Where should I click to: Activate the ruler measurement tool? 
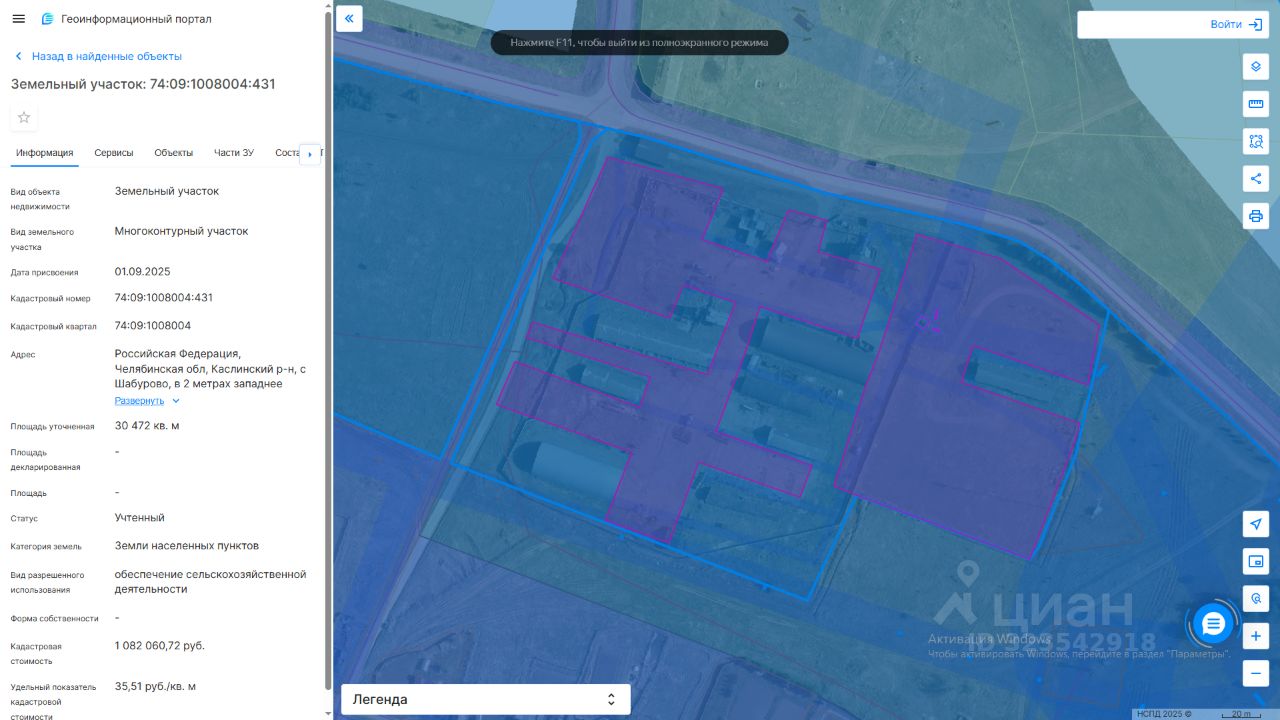tap(1255, 104)
